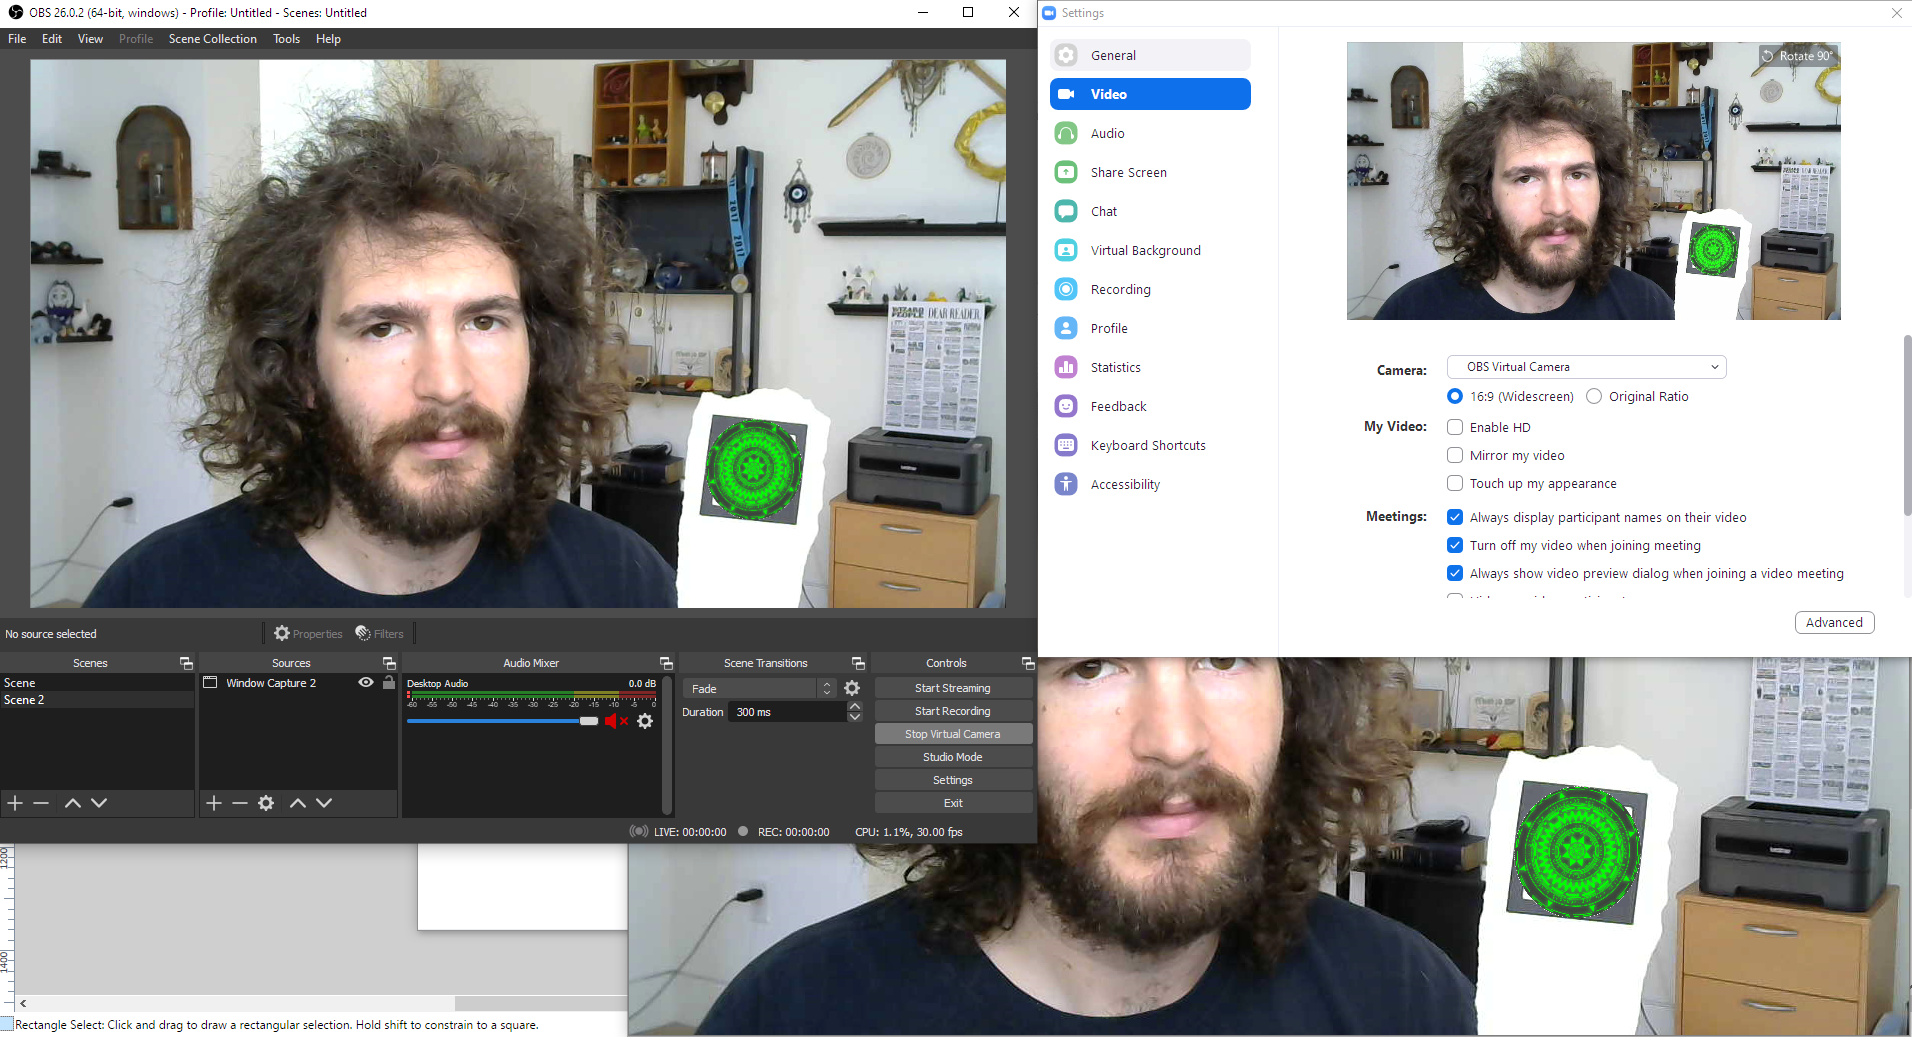
Task: Click Exit in OBS Controls
Action: [x=953, y=803]
